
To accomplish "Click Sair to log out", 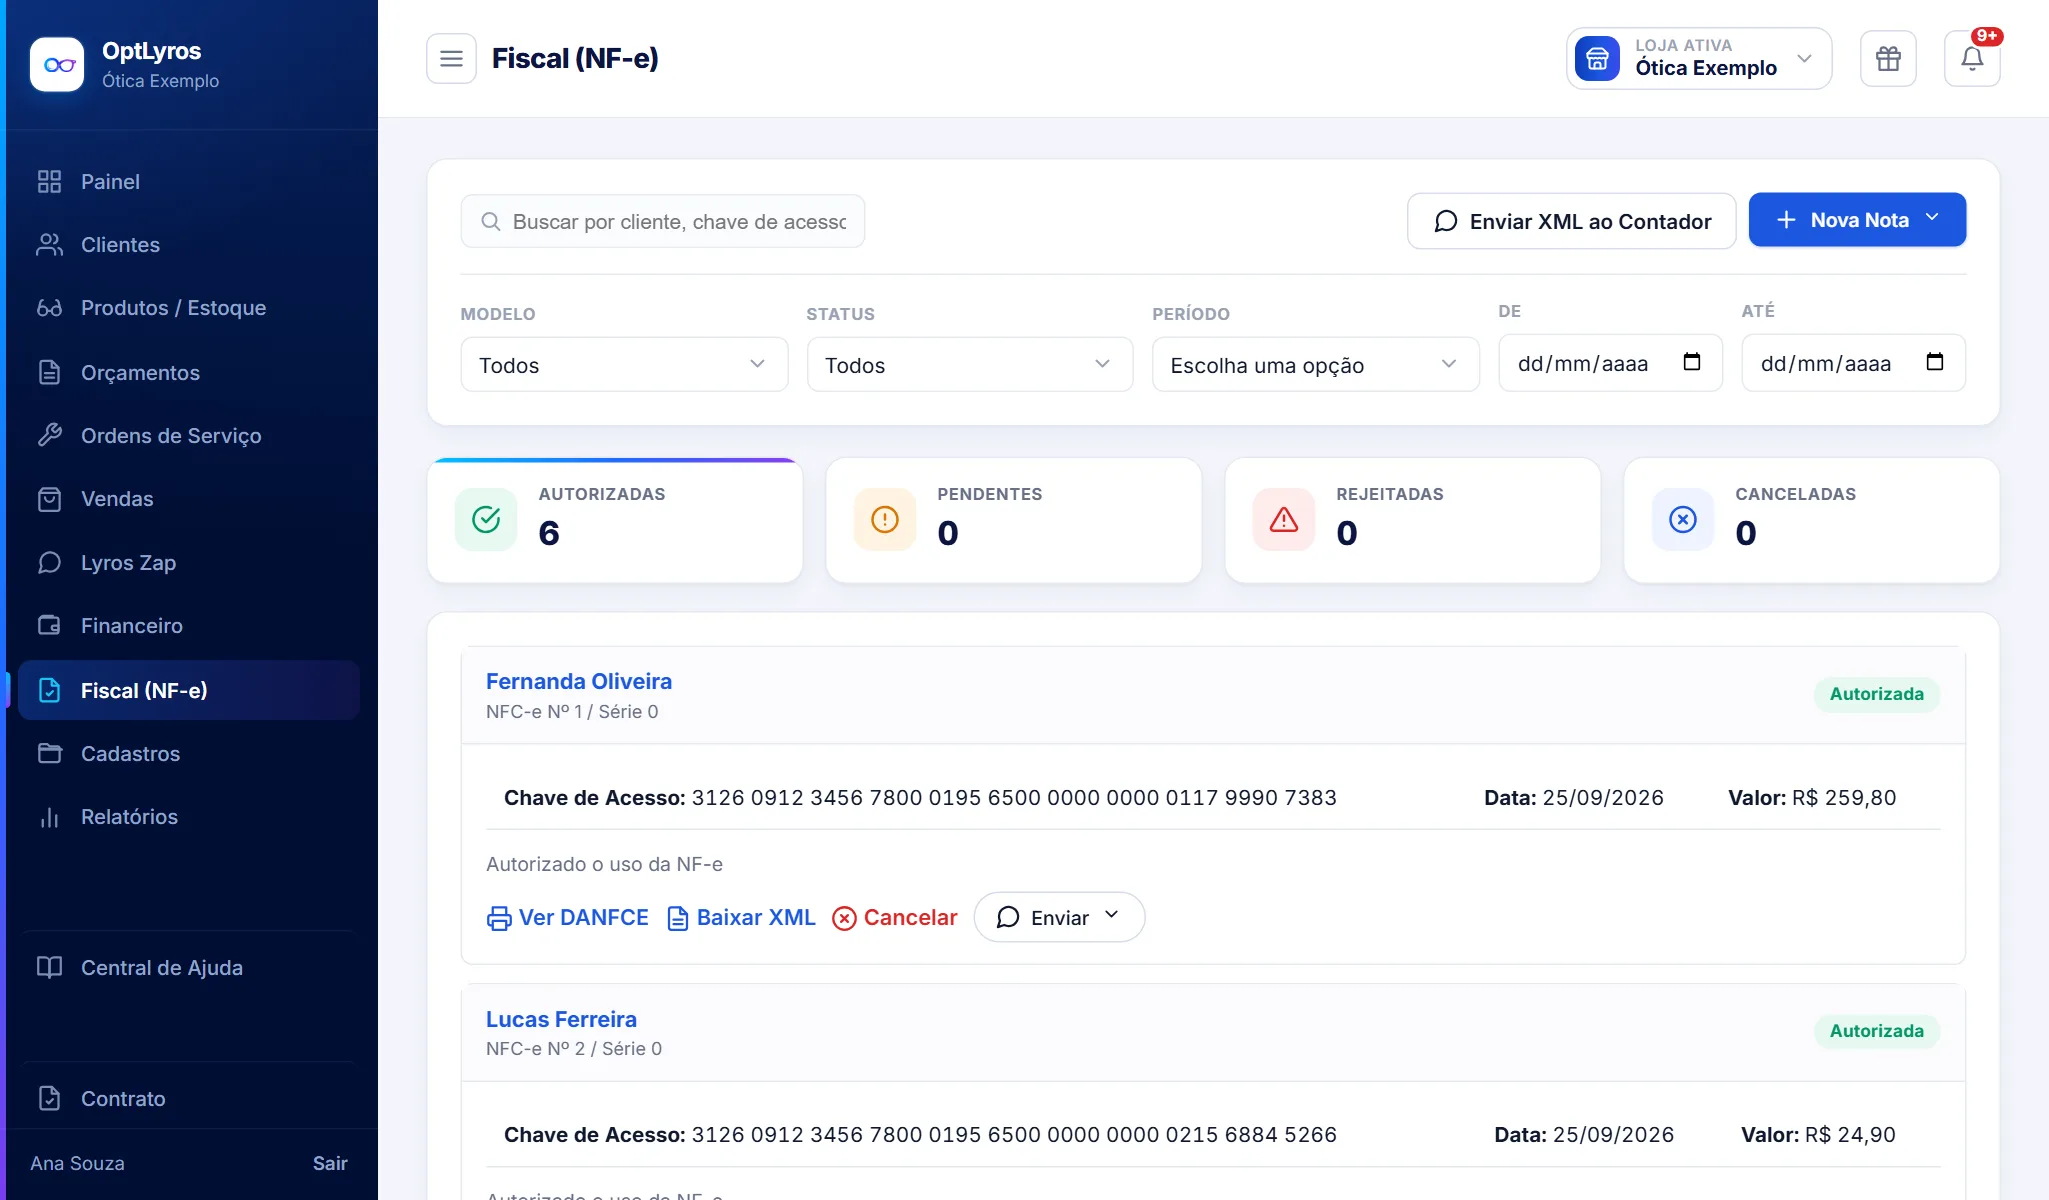I will tap(329, 1163).
